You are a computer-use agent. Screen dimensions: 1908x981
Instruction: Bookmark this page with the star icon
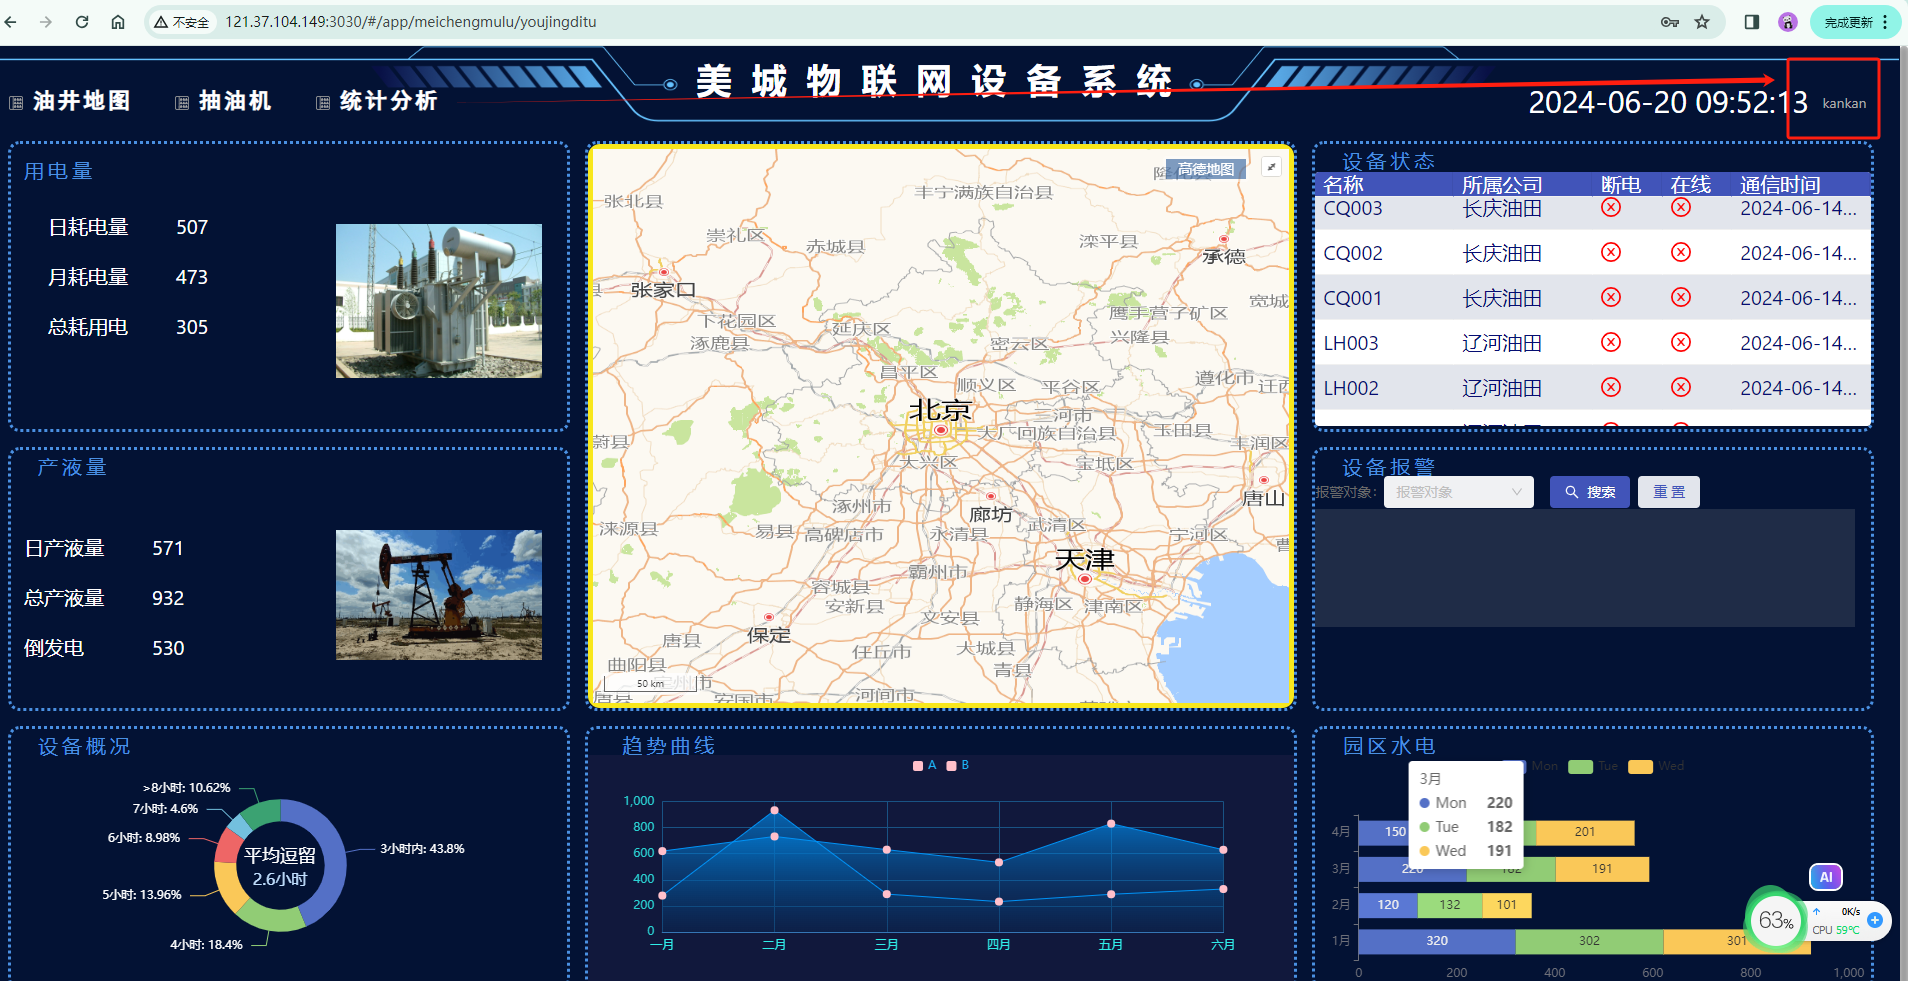pos(1702,22)
